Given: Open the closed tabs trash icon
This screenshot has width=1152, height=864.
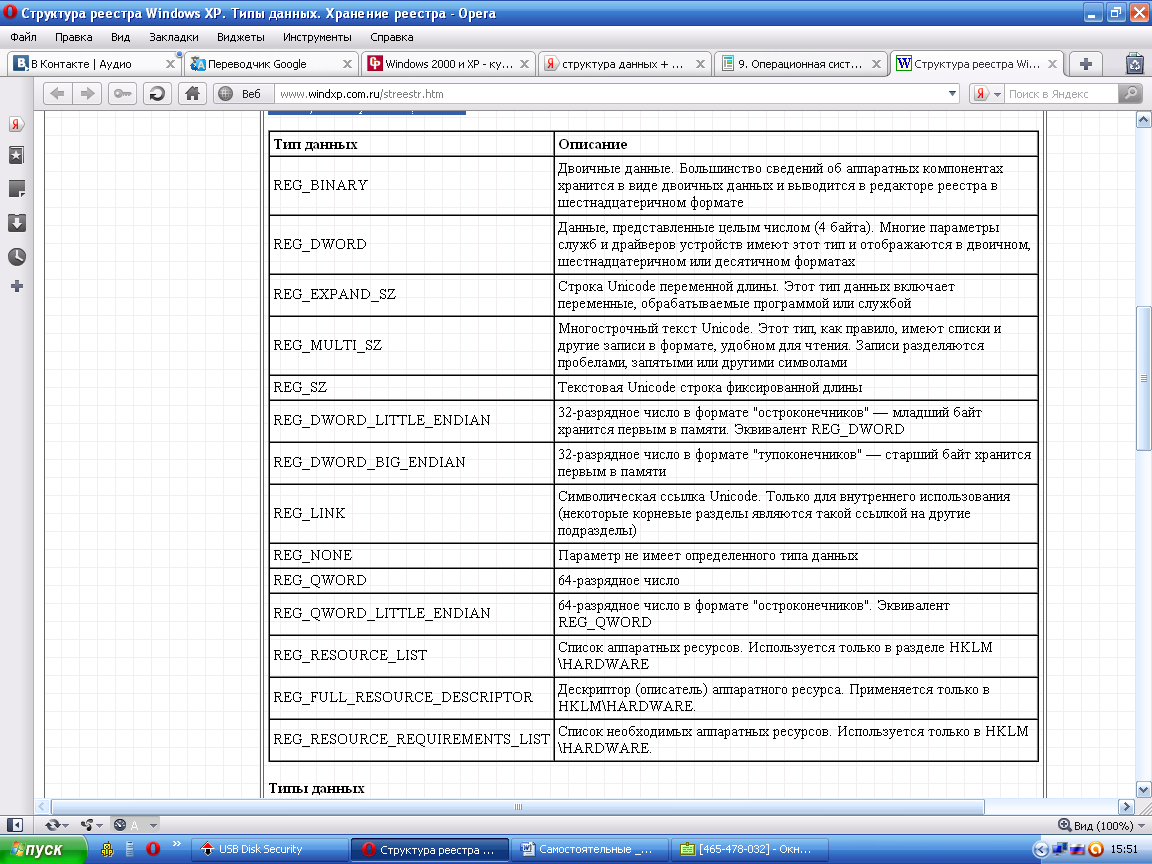Looking at the screenshot, I should point(1135,64).
